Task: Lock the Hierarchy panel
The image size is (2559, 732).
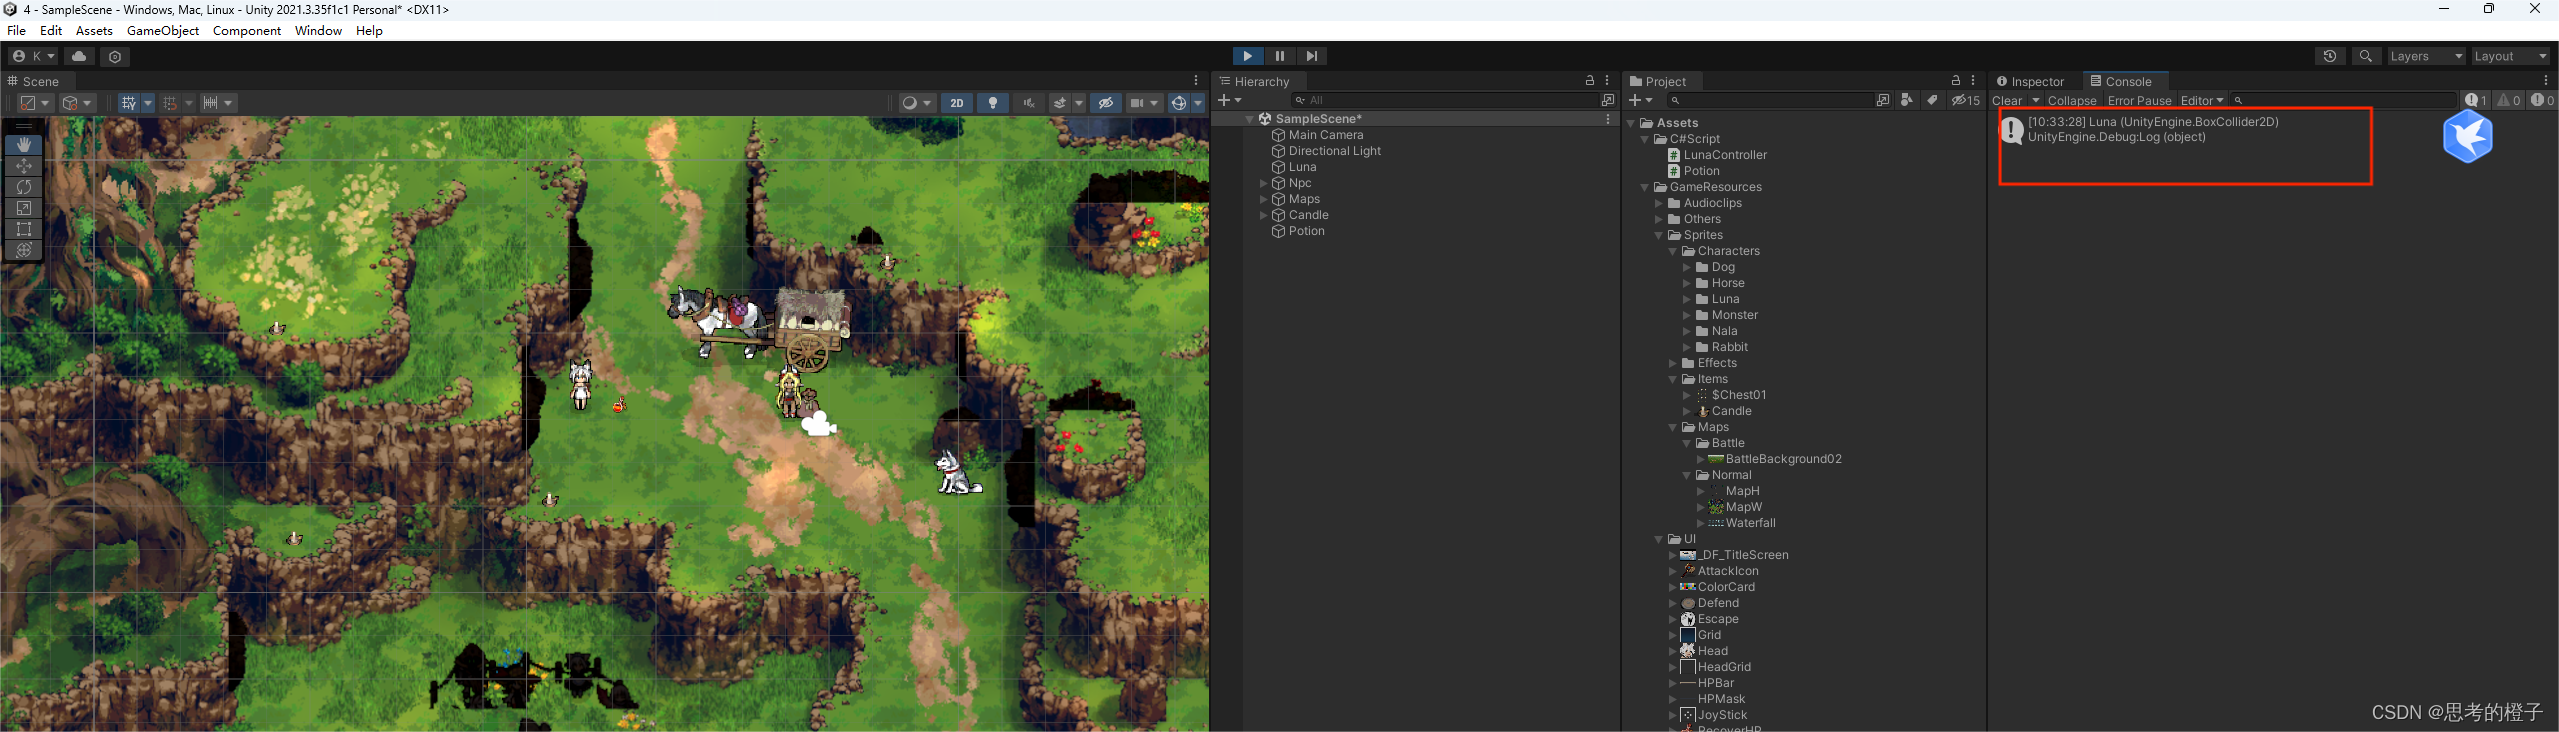Action: pos(1590,80)
